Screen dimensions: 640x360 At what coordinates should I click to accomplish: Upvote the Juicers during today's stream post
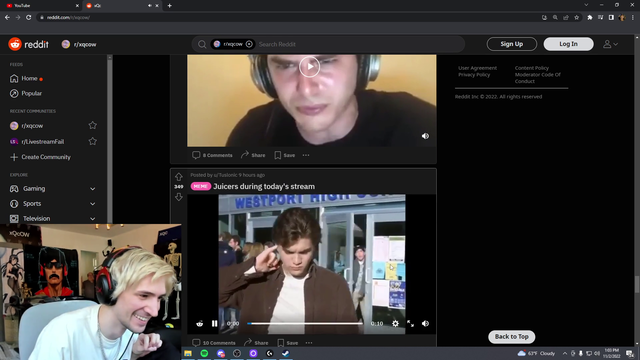coord(178,177)
